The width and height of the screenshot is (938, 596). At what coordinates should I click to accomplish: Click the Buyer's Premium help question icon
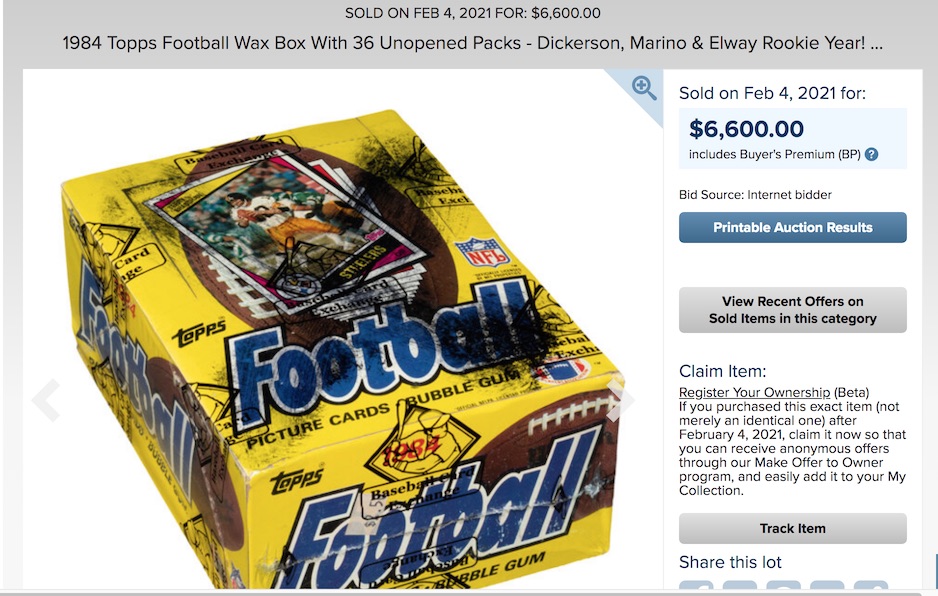(x=871, y=155)
